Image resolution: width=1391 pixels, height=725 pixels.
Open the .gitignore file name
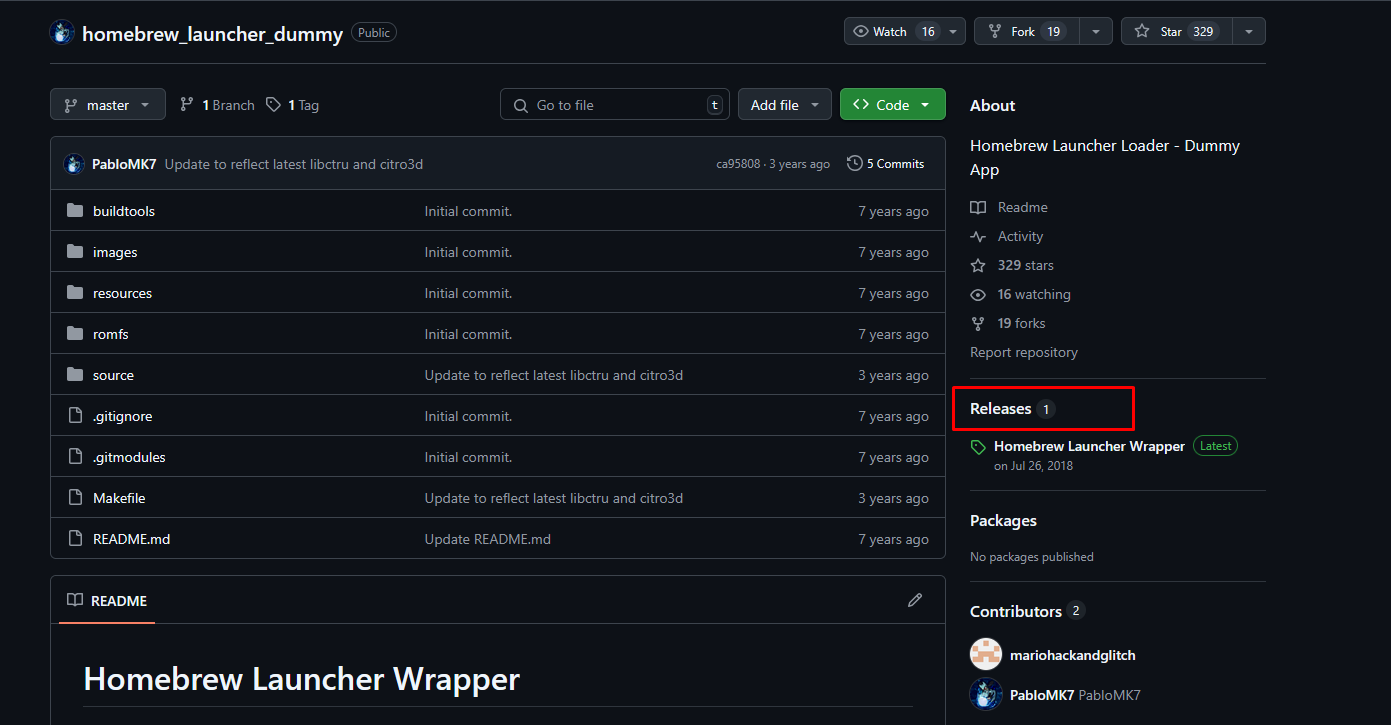123,416
